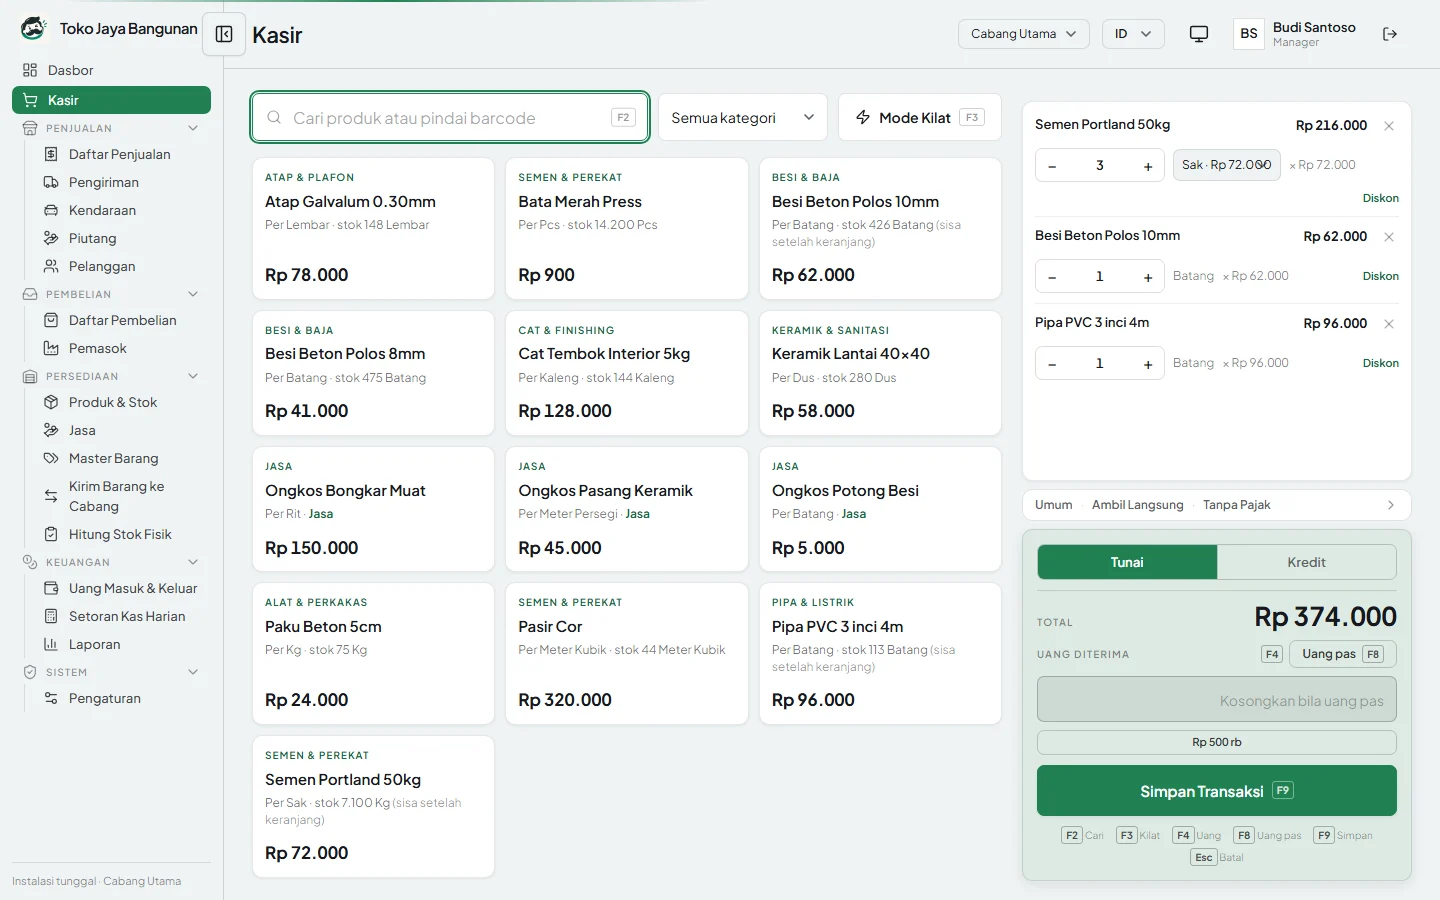
Task: Decrease Pipa PVC 3 inci 4m quantity
Action: coord(1052,364)
